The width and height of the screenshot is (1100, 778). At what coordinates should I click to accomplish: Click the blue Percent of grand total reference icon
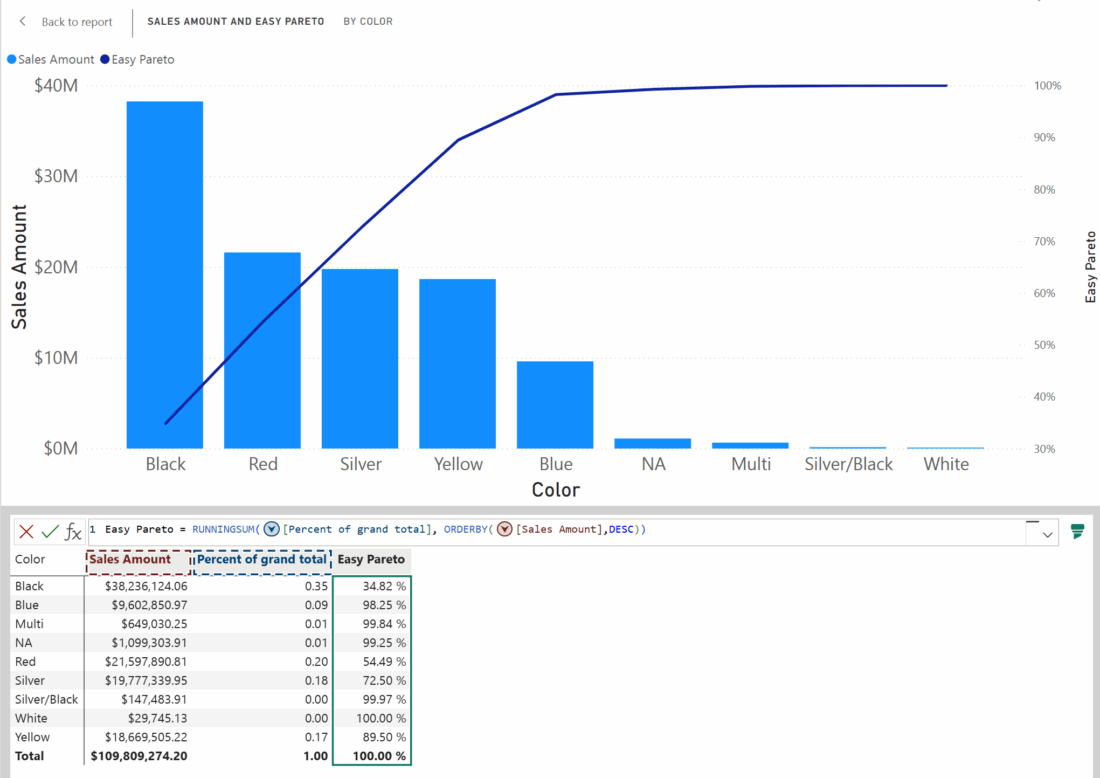coord(271,529)
